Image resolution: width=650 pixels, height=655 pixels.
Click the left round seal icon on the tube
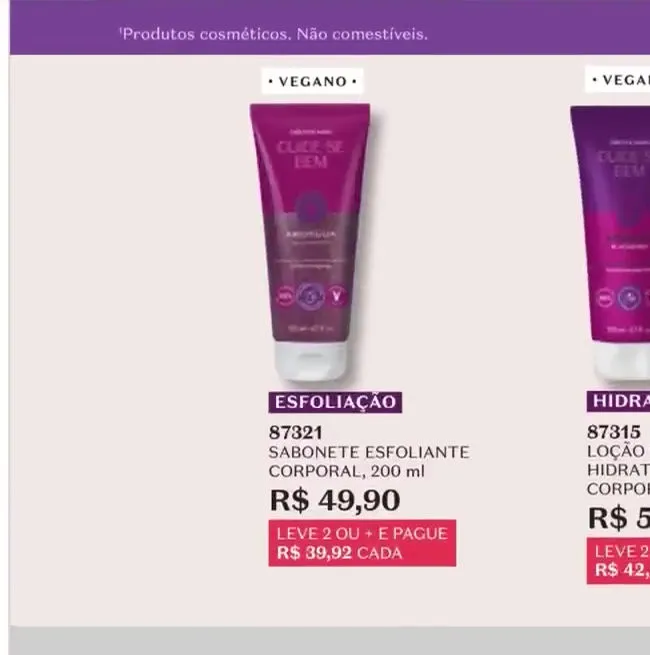[285, 296]
